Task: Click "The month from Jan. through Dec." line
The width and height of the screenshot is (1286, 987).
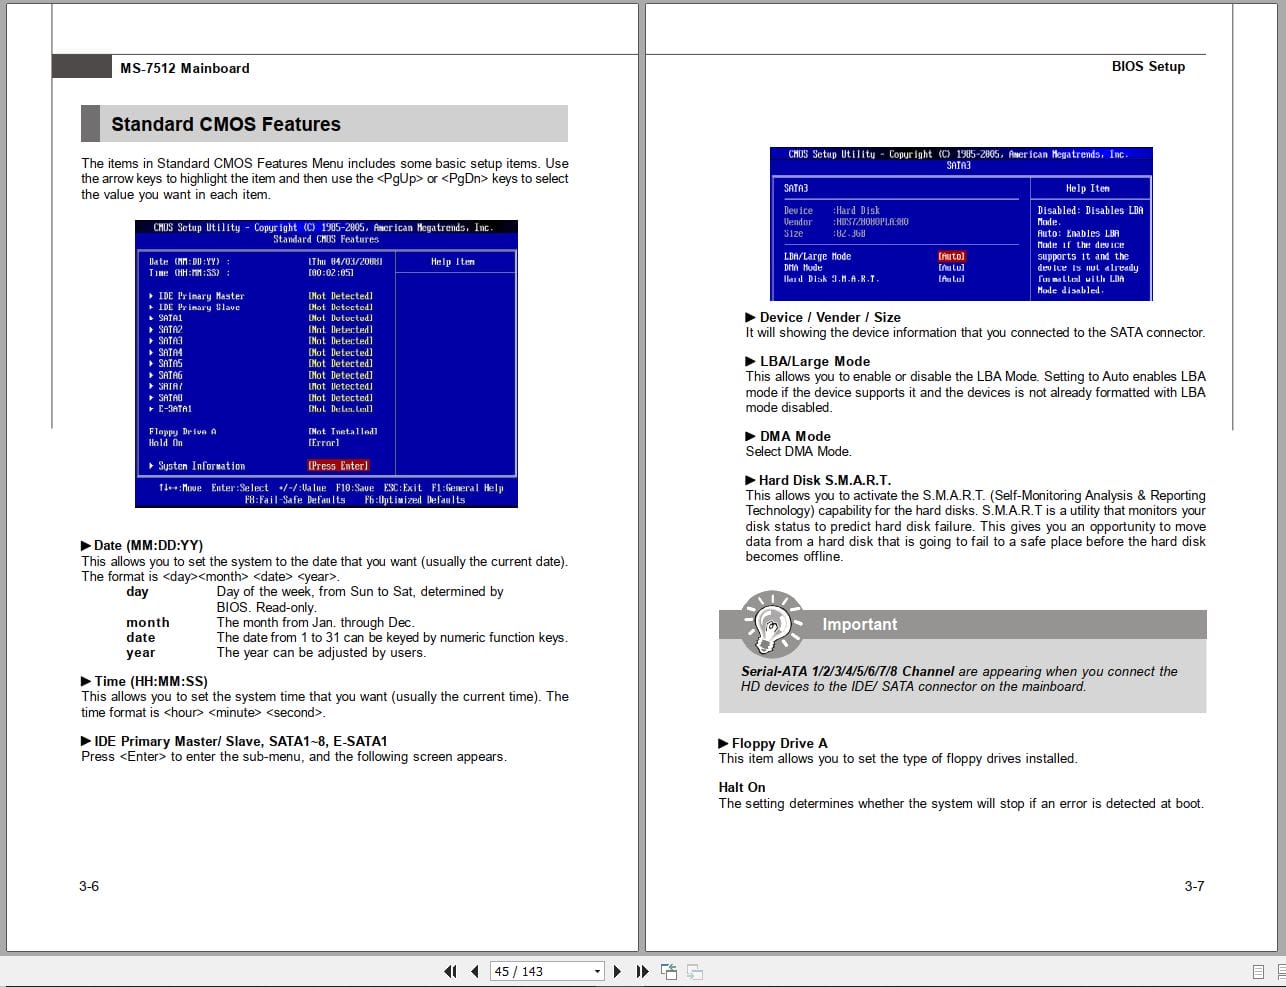Action: click(315, 622)
